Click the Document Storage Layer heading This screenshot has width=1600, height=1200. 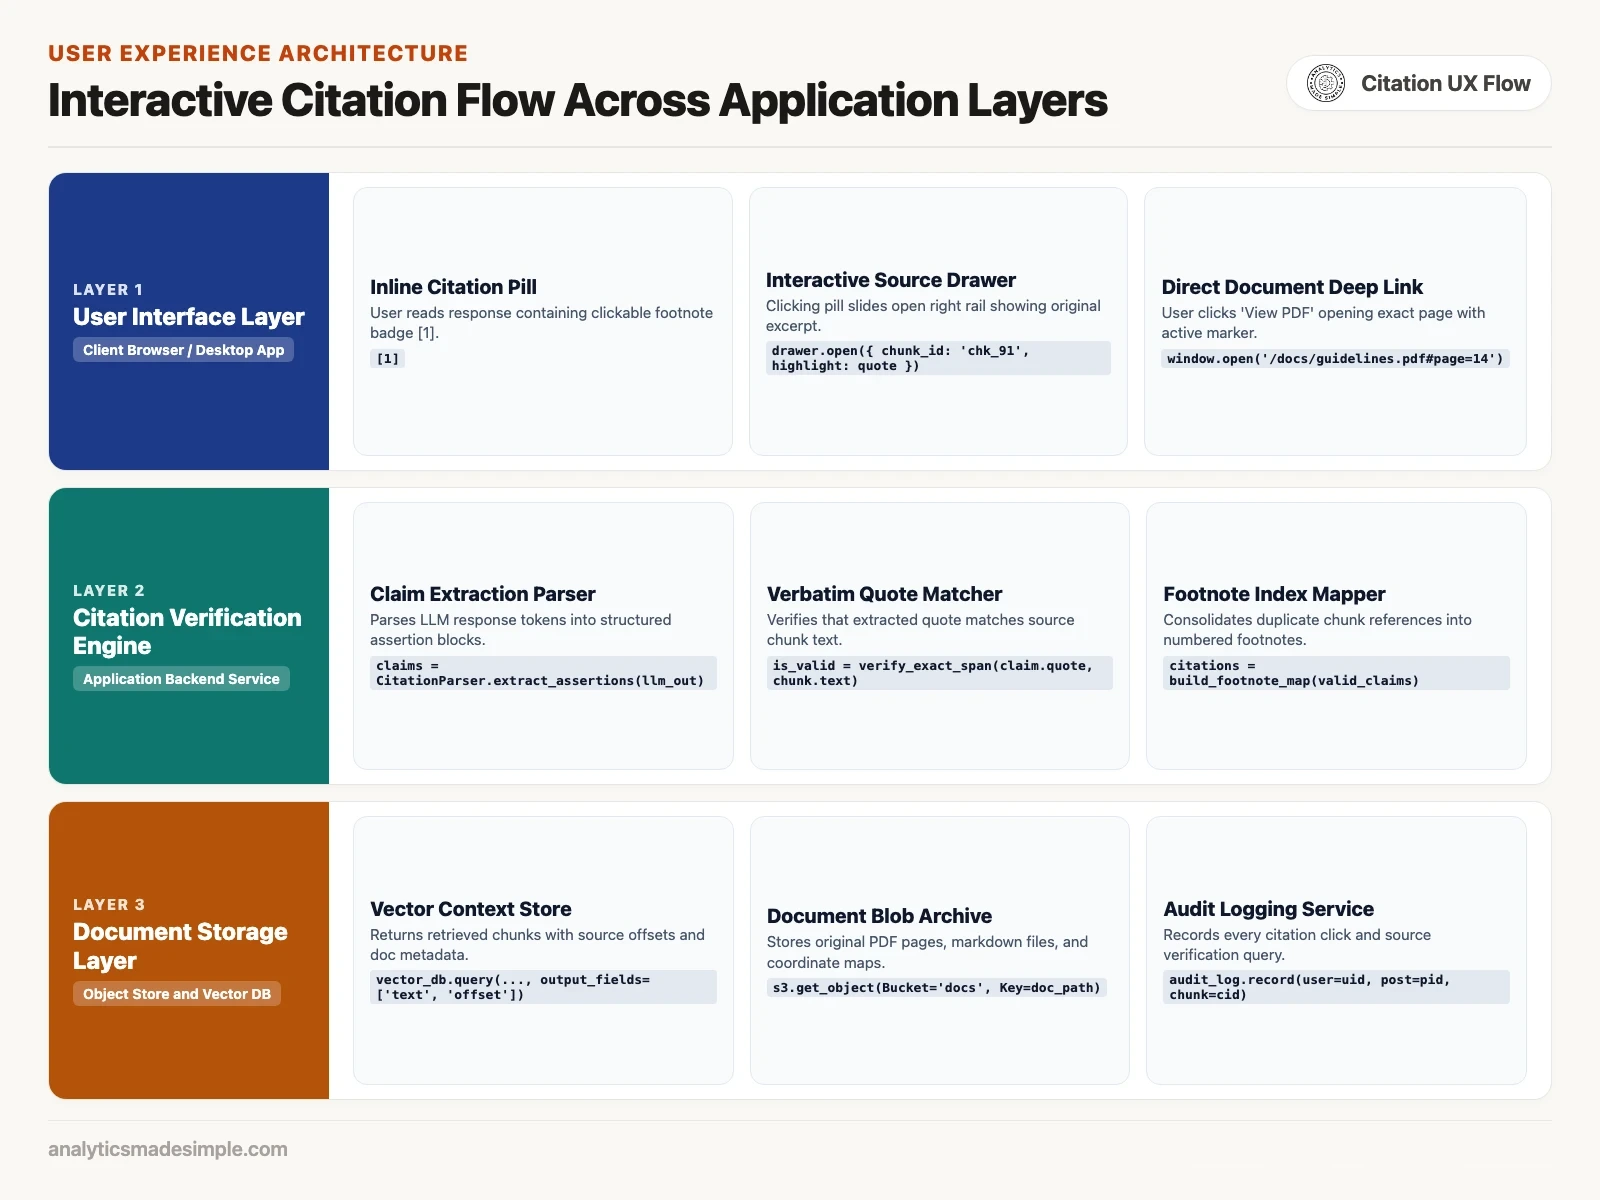coord(180,946)
